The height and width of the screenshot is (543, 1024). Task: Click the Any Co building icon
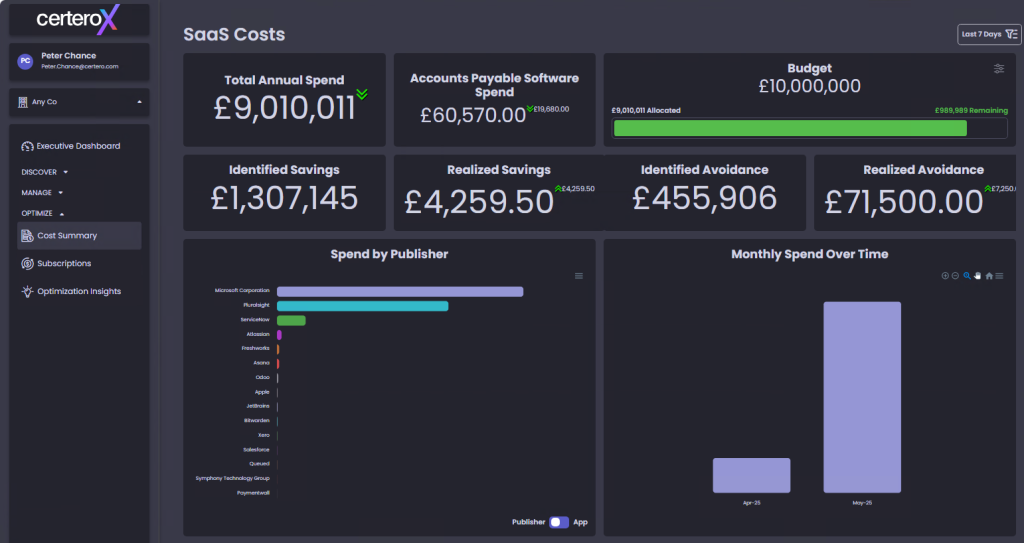(x=23, y=102)
